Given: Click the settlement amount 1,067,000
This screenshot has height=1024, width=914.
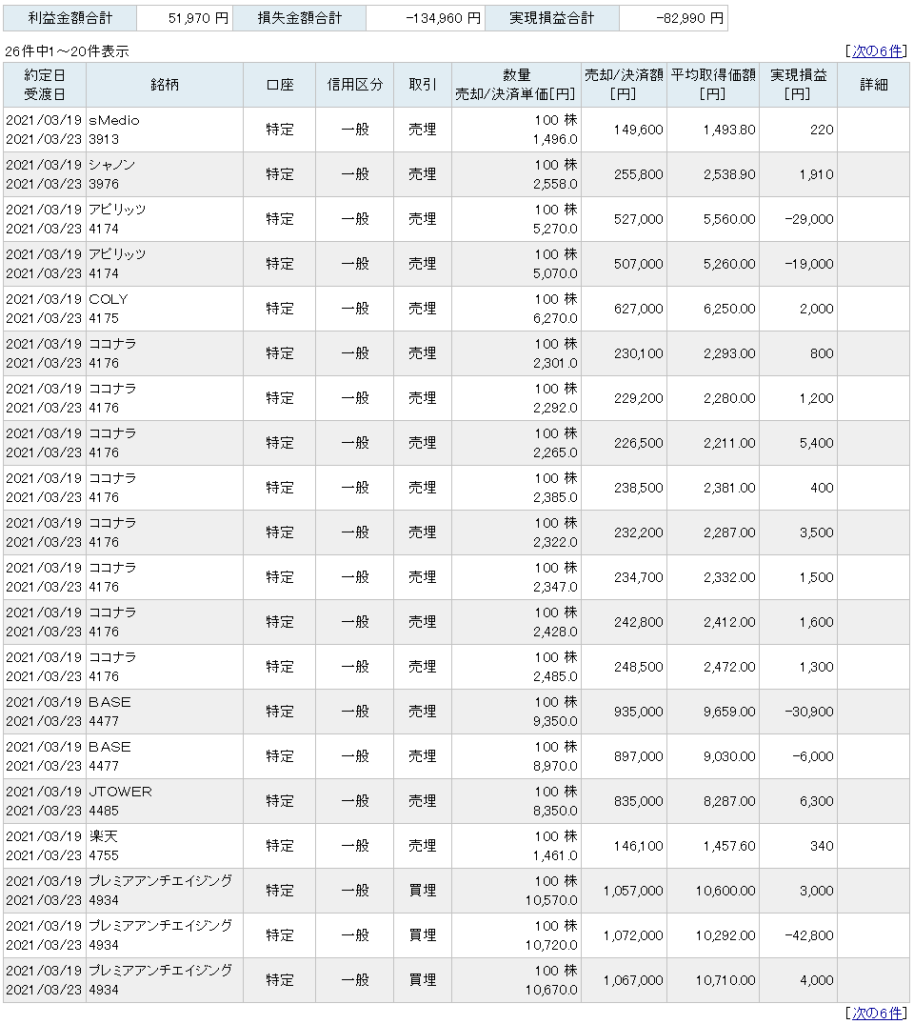Looking at the screenshot, I should pyautogui.click(x=633, y=980).
